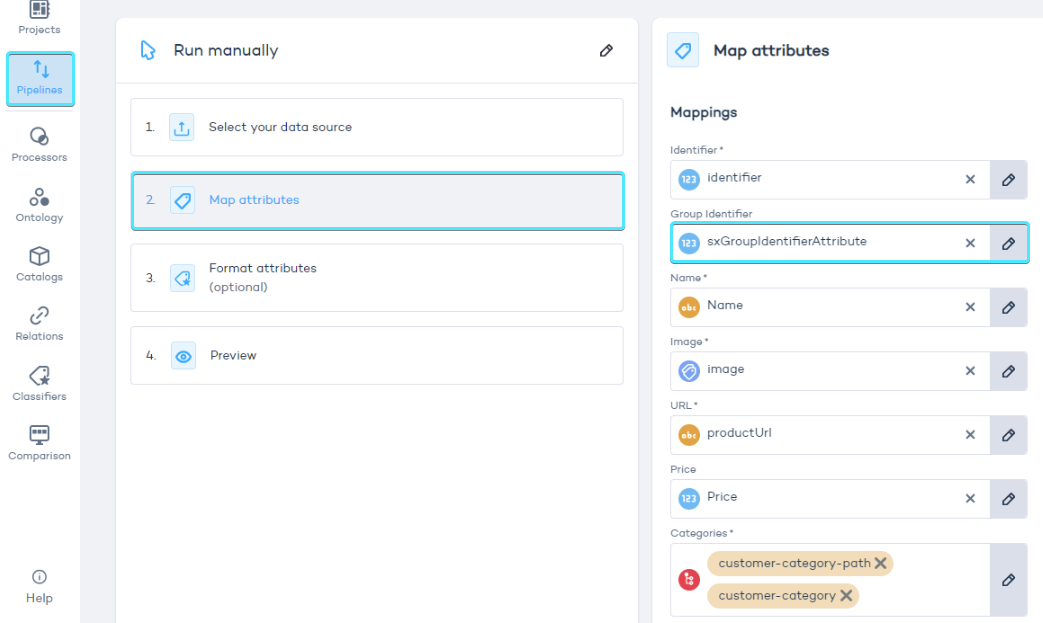Edit the Categories mapping
1043x623 pixels.
(x=1008, y=580)
